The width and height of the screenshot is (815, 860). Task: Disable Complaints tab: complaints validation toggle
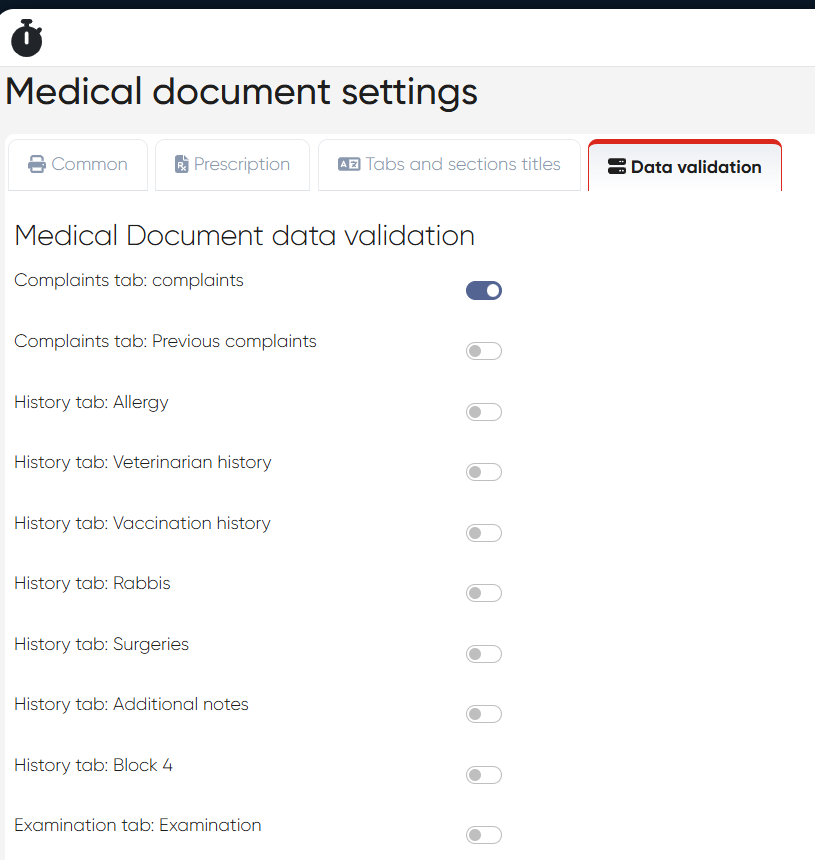484,291
